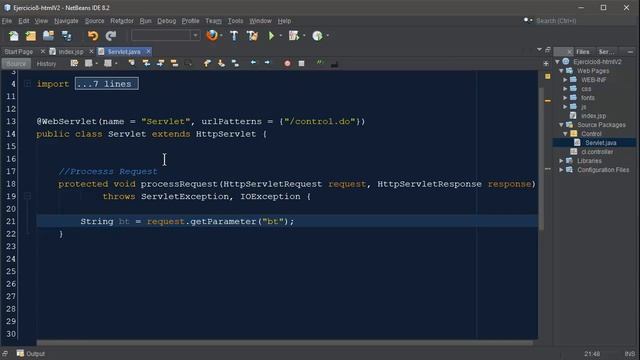Screen dimensions: 640x360
Task: Click the Save All toolbar icon
Action: click(67, 36)
